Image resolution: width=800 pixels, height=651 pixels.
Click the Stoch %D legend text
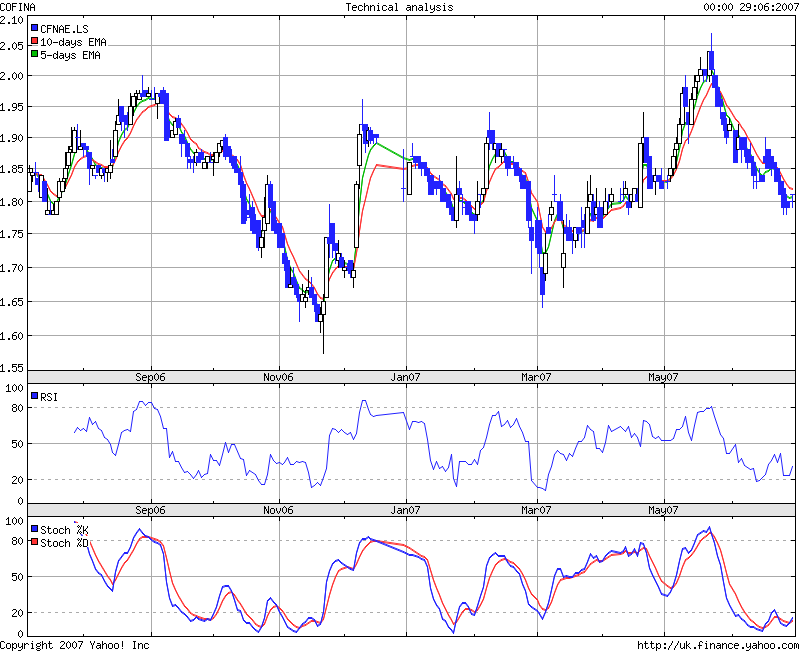tap(65, 543)
